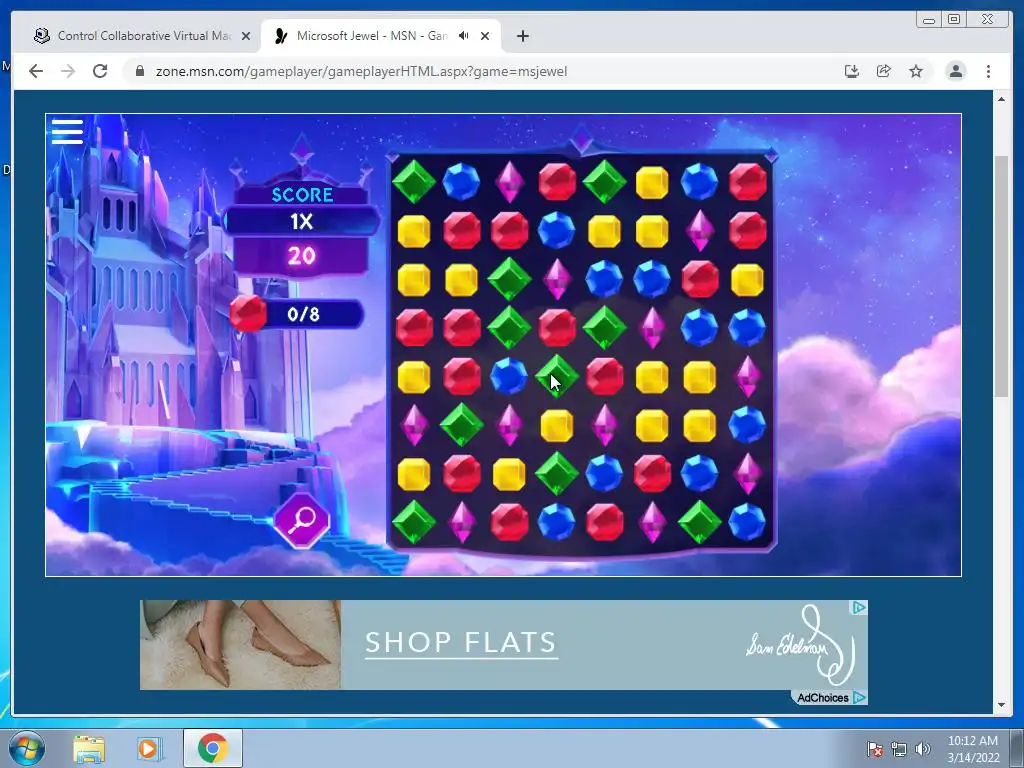Click the 0/8 red gem goal counter
Screen dimensions: 1024x768
coord(304,314)
